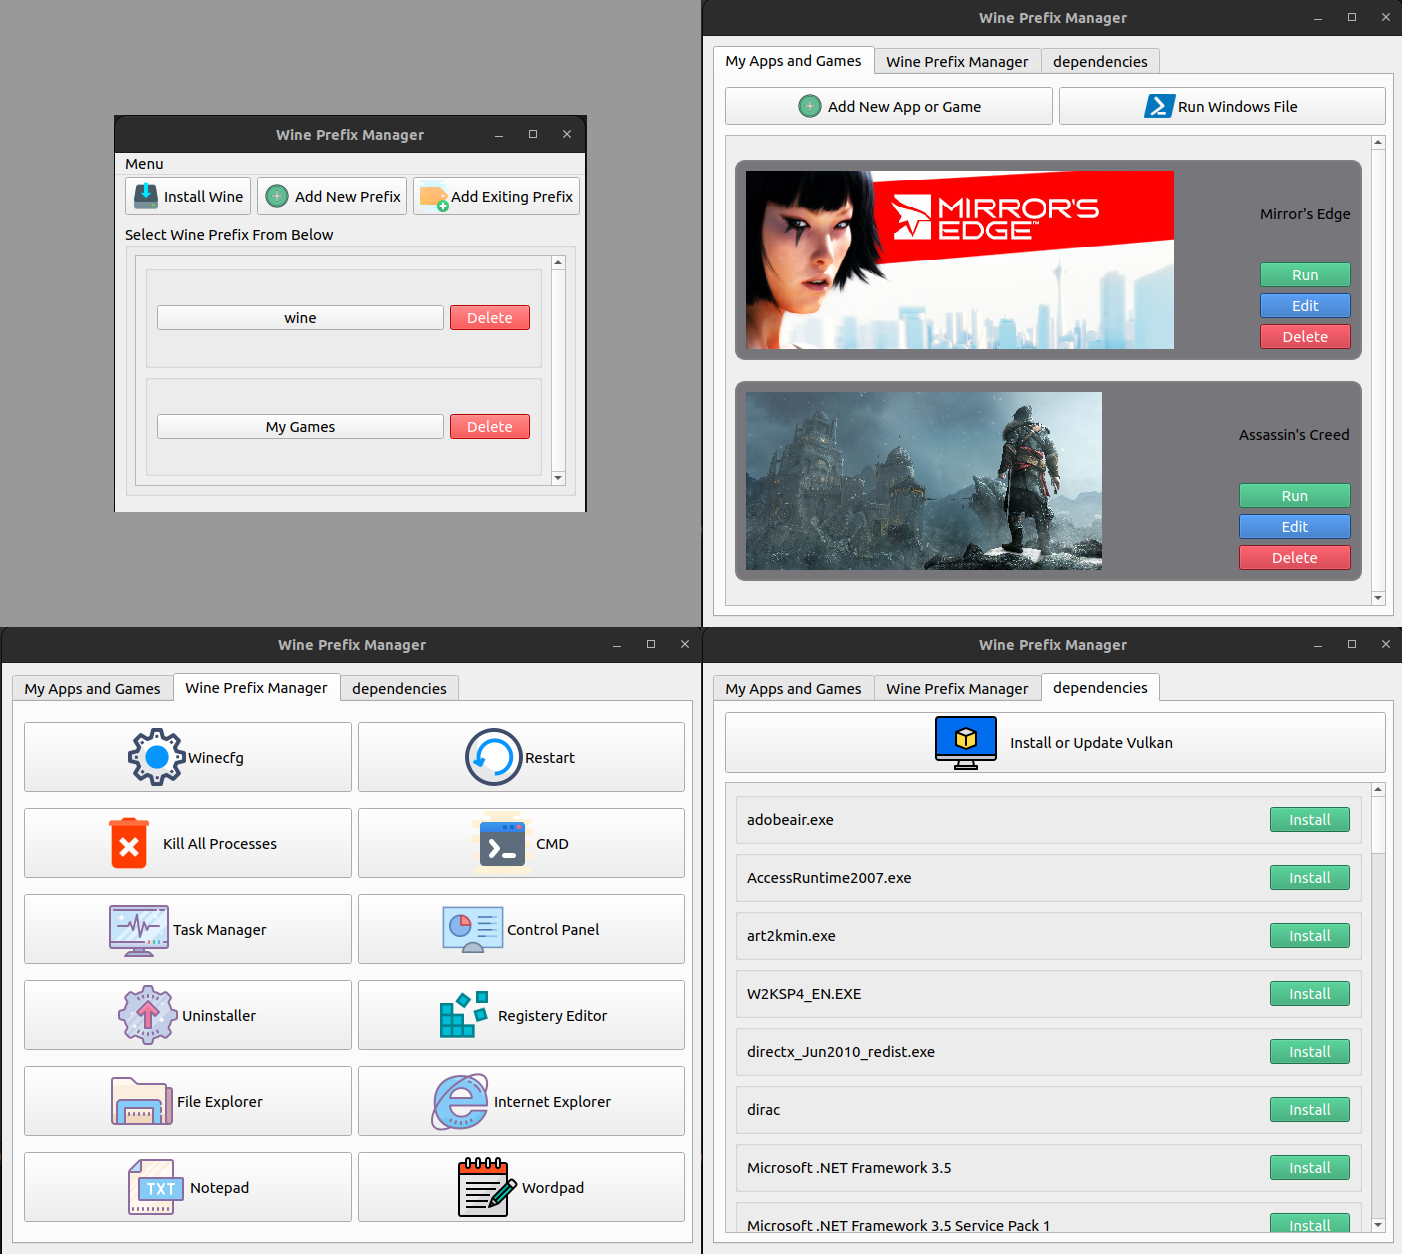Select My Apps and Games tab in bottom-left window

tap(92, 688)
